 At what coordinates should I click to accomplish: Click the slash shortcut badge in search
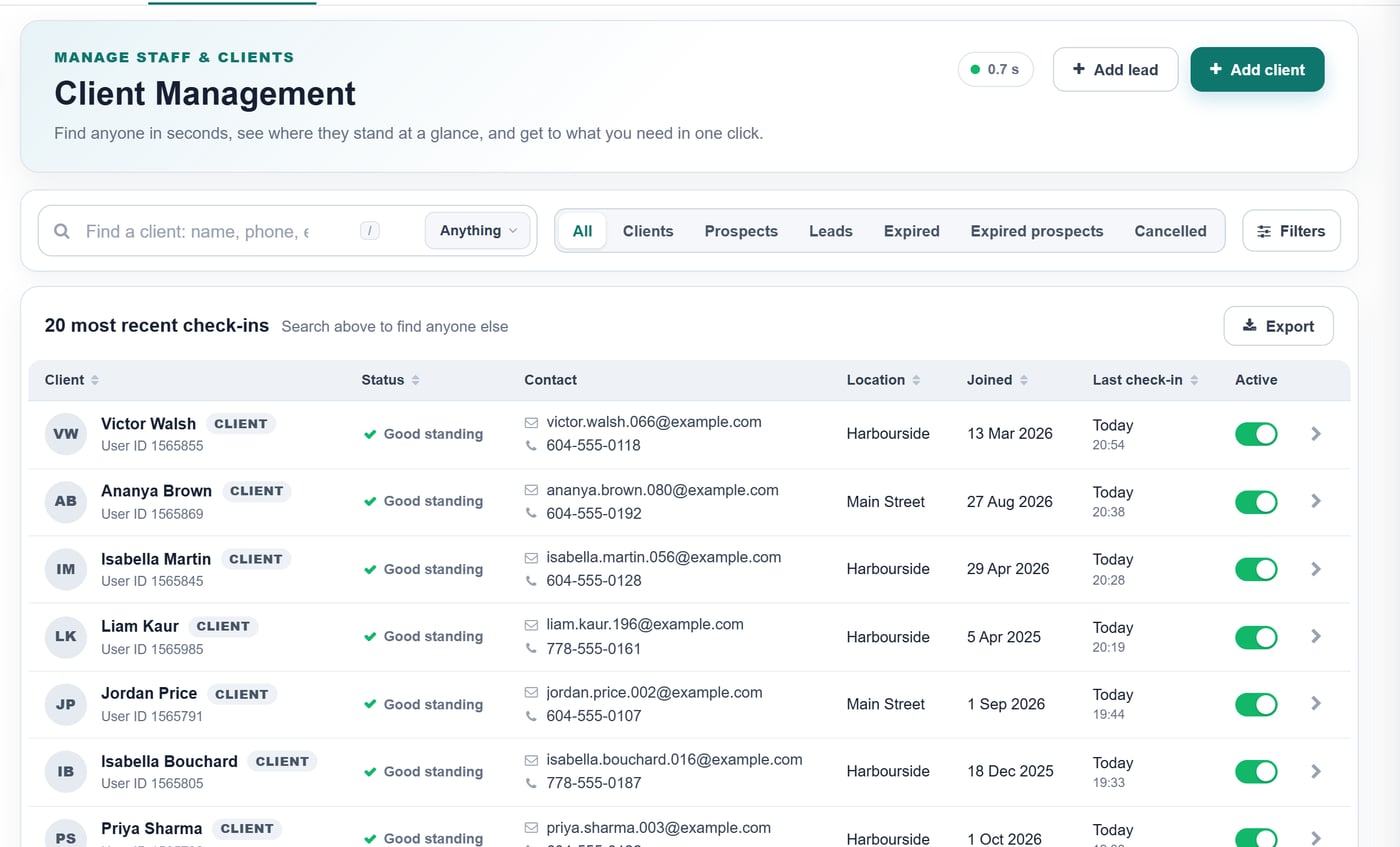[x=370, y=231]
